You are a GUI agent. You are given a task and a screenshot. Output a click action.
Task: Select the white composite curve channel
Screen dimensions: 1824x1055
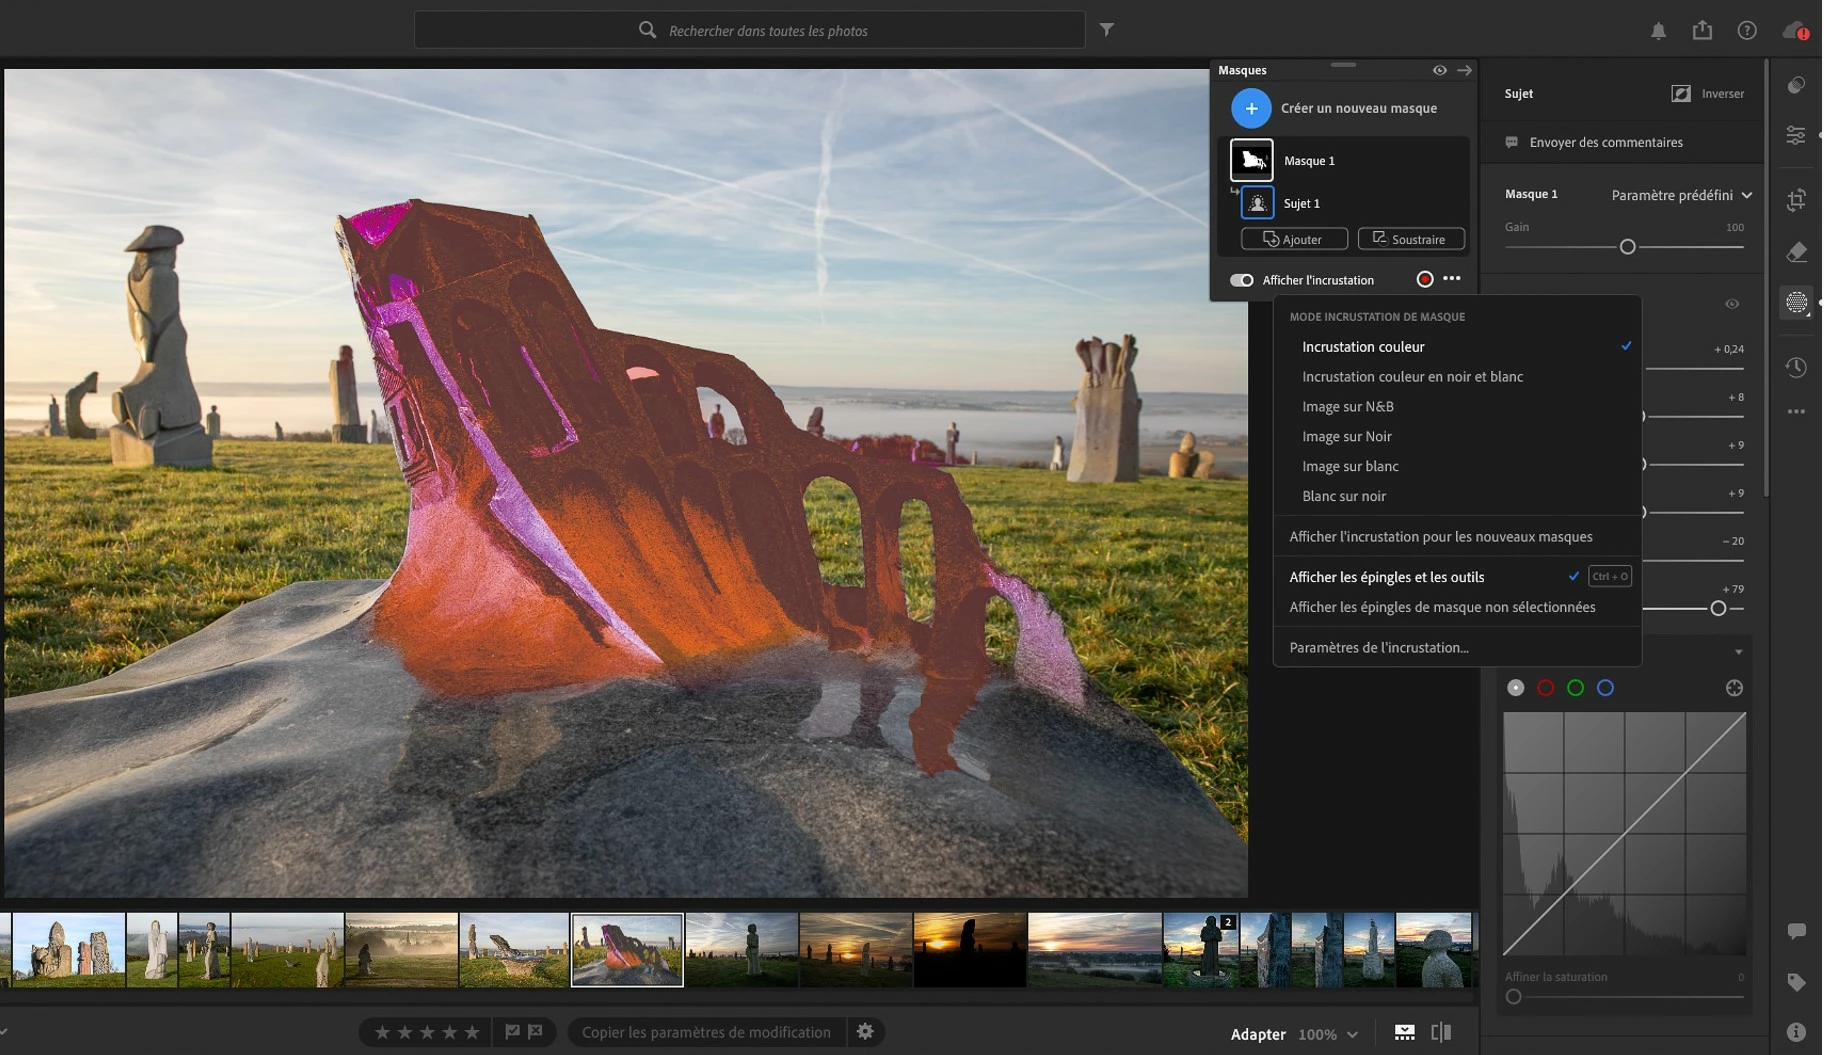tap(1516, 688)
